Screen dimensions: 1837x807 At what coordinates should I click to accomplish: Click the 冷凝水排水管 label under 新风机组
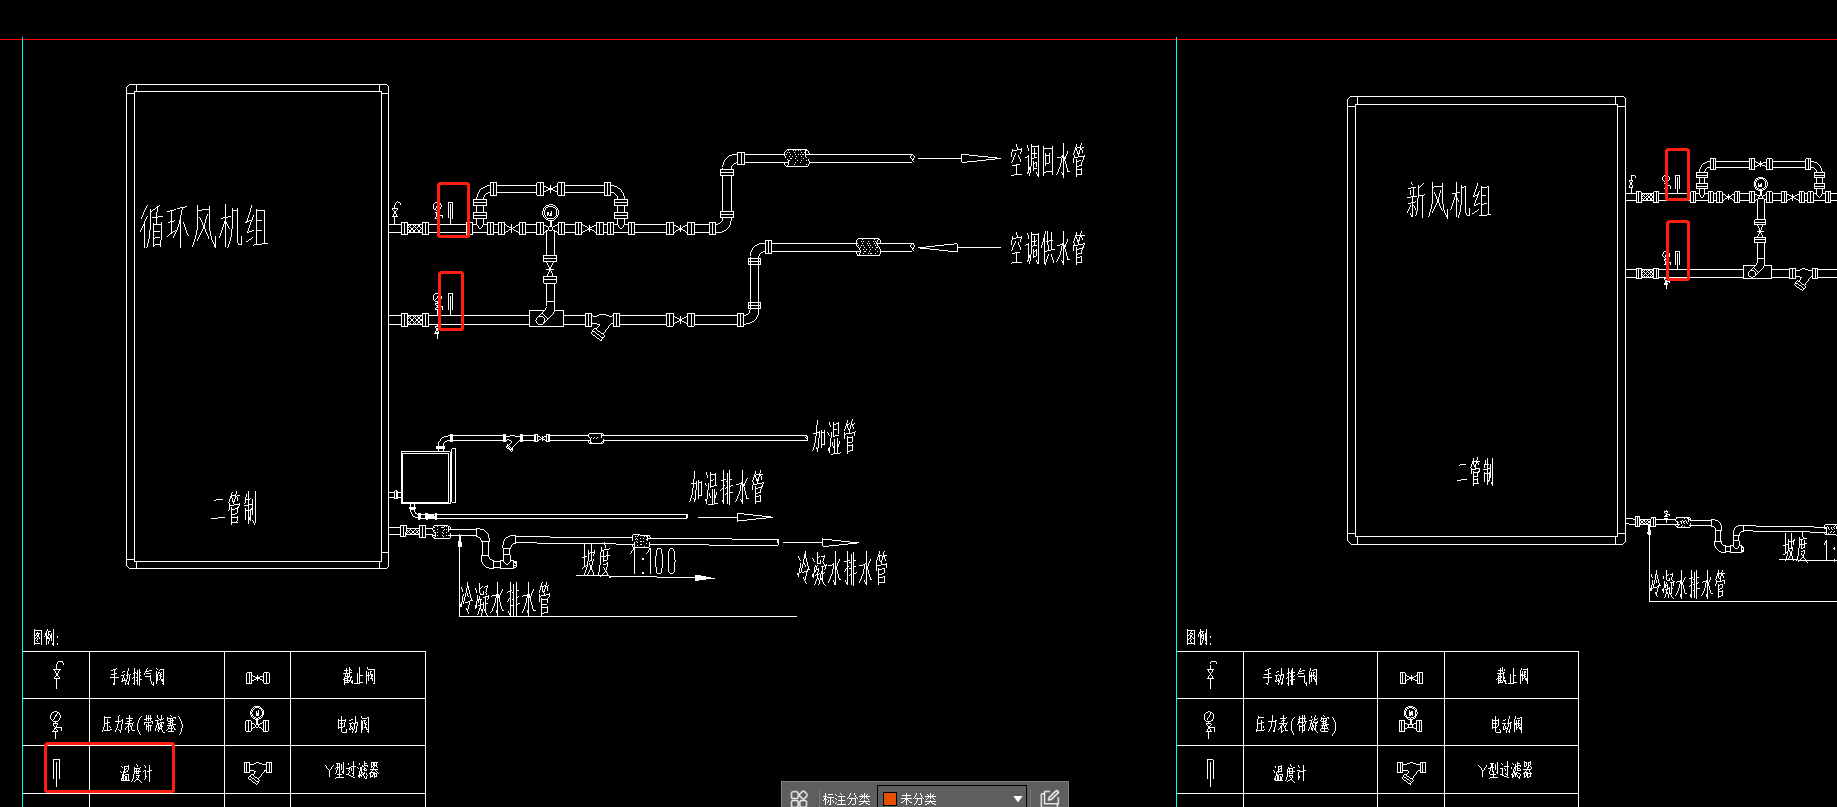tap(1687, 585)
